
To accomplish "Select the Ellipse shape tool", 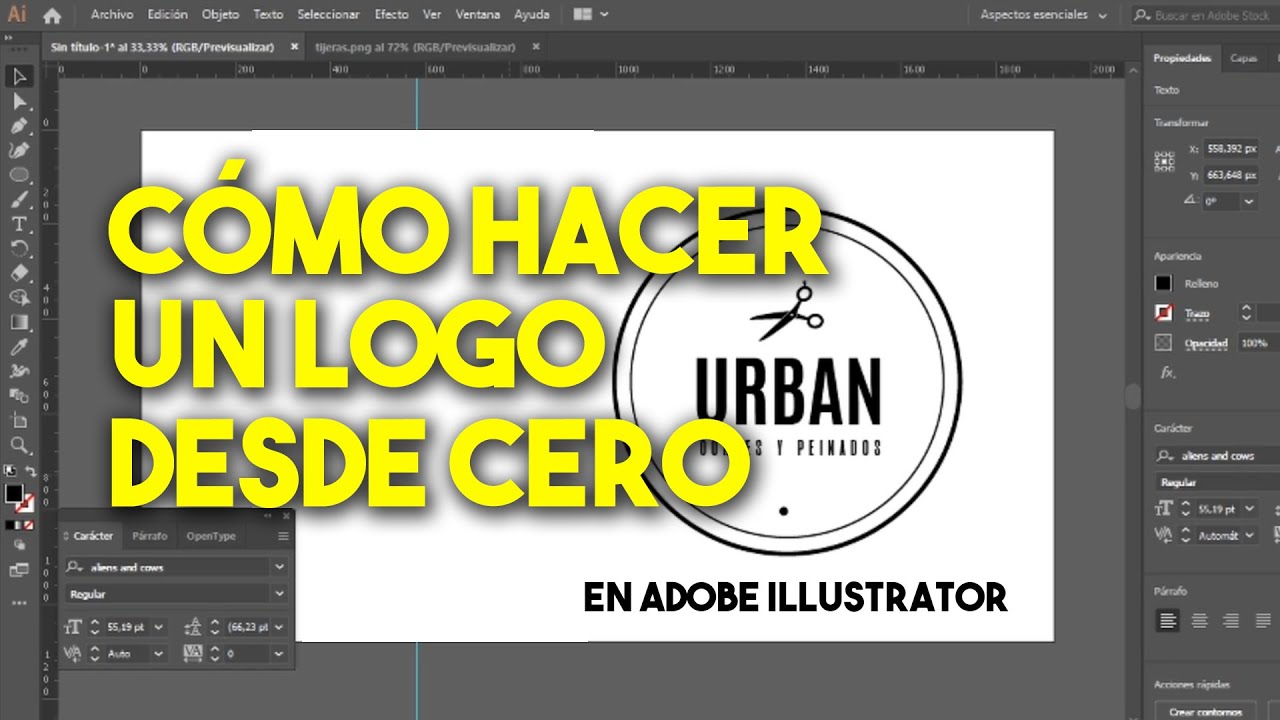I will click(19, 174).
